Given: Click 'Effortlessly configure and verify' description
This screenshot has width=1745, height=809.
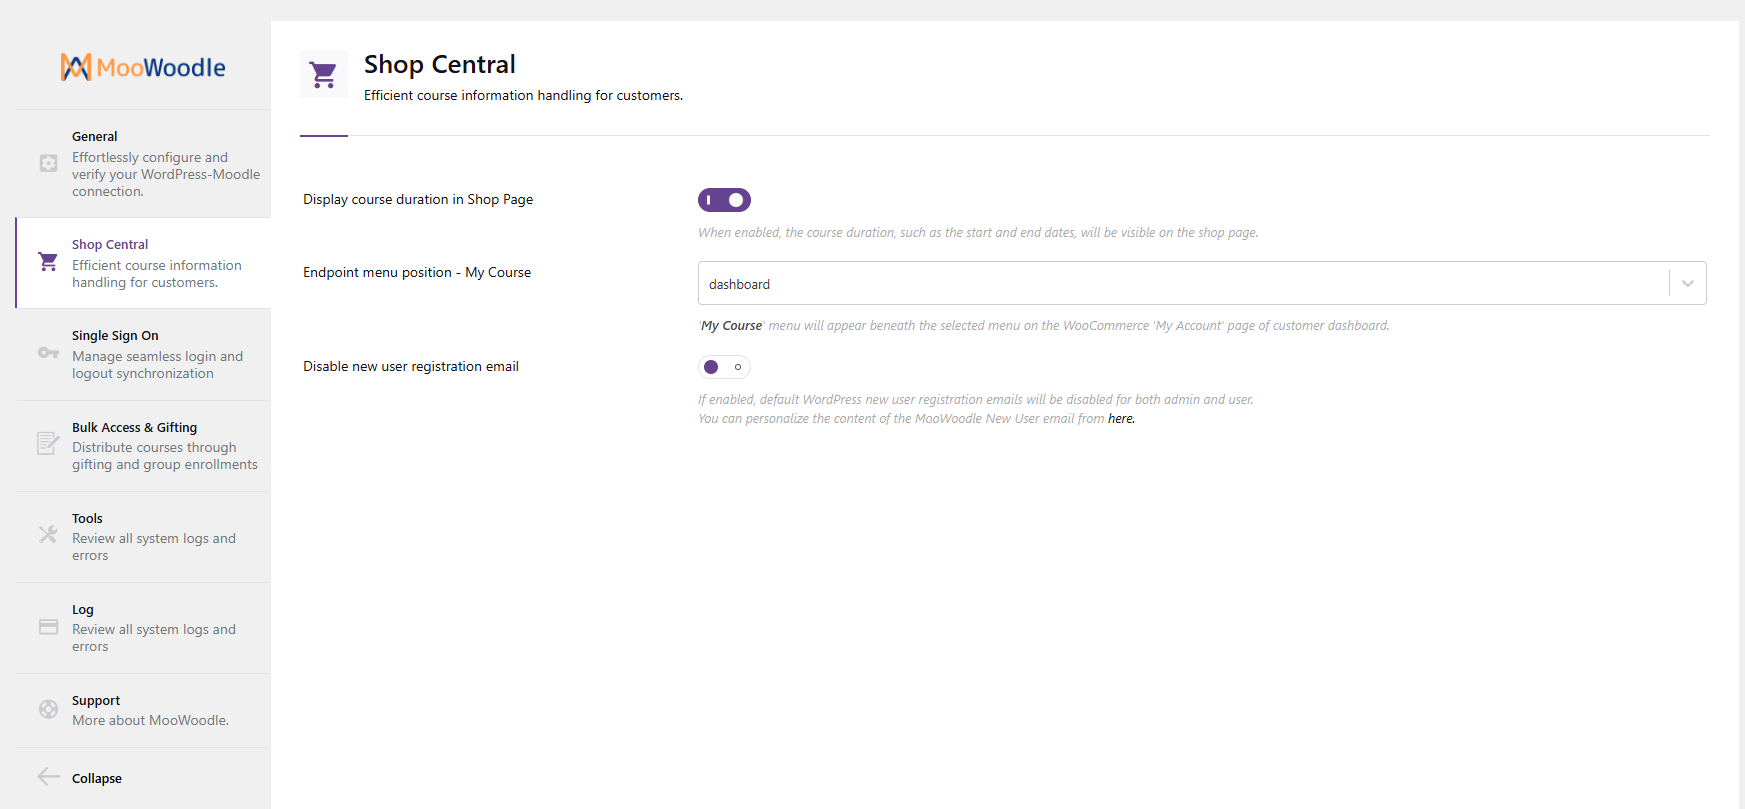Looking at the screenshot, I should pos(166,174).
